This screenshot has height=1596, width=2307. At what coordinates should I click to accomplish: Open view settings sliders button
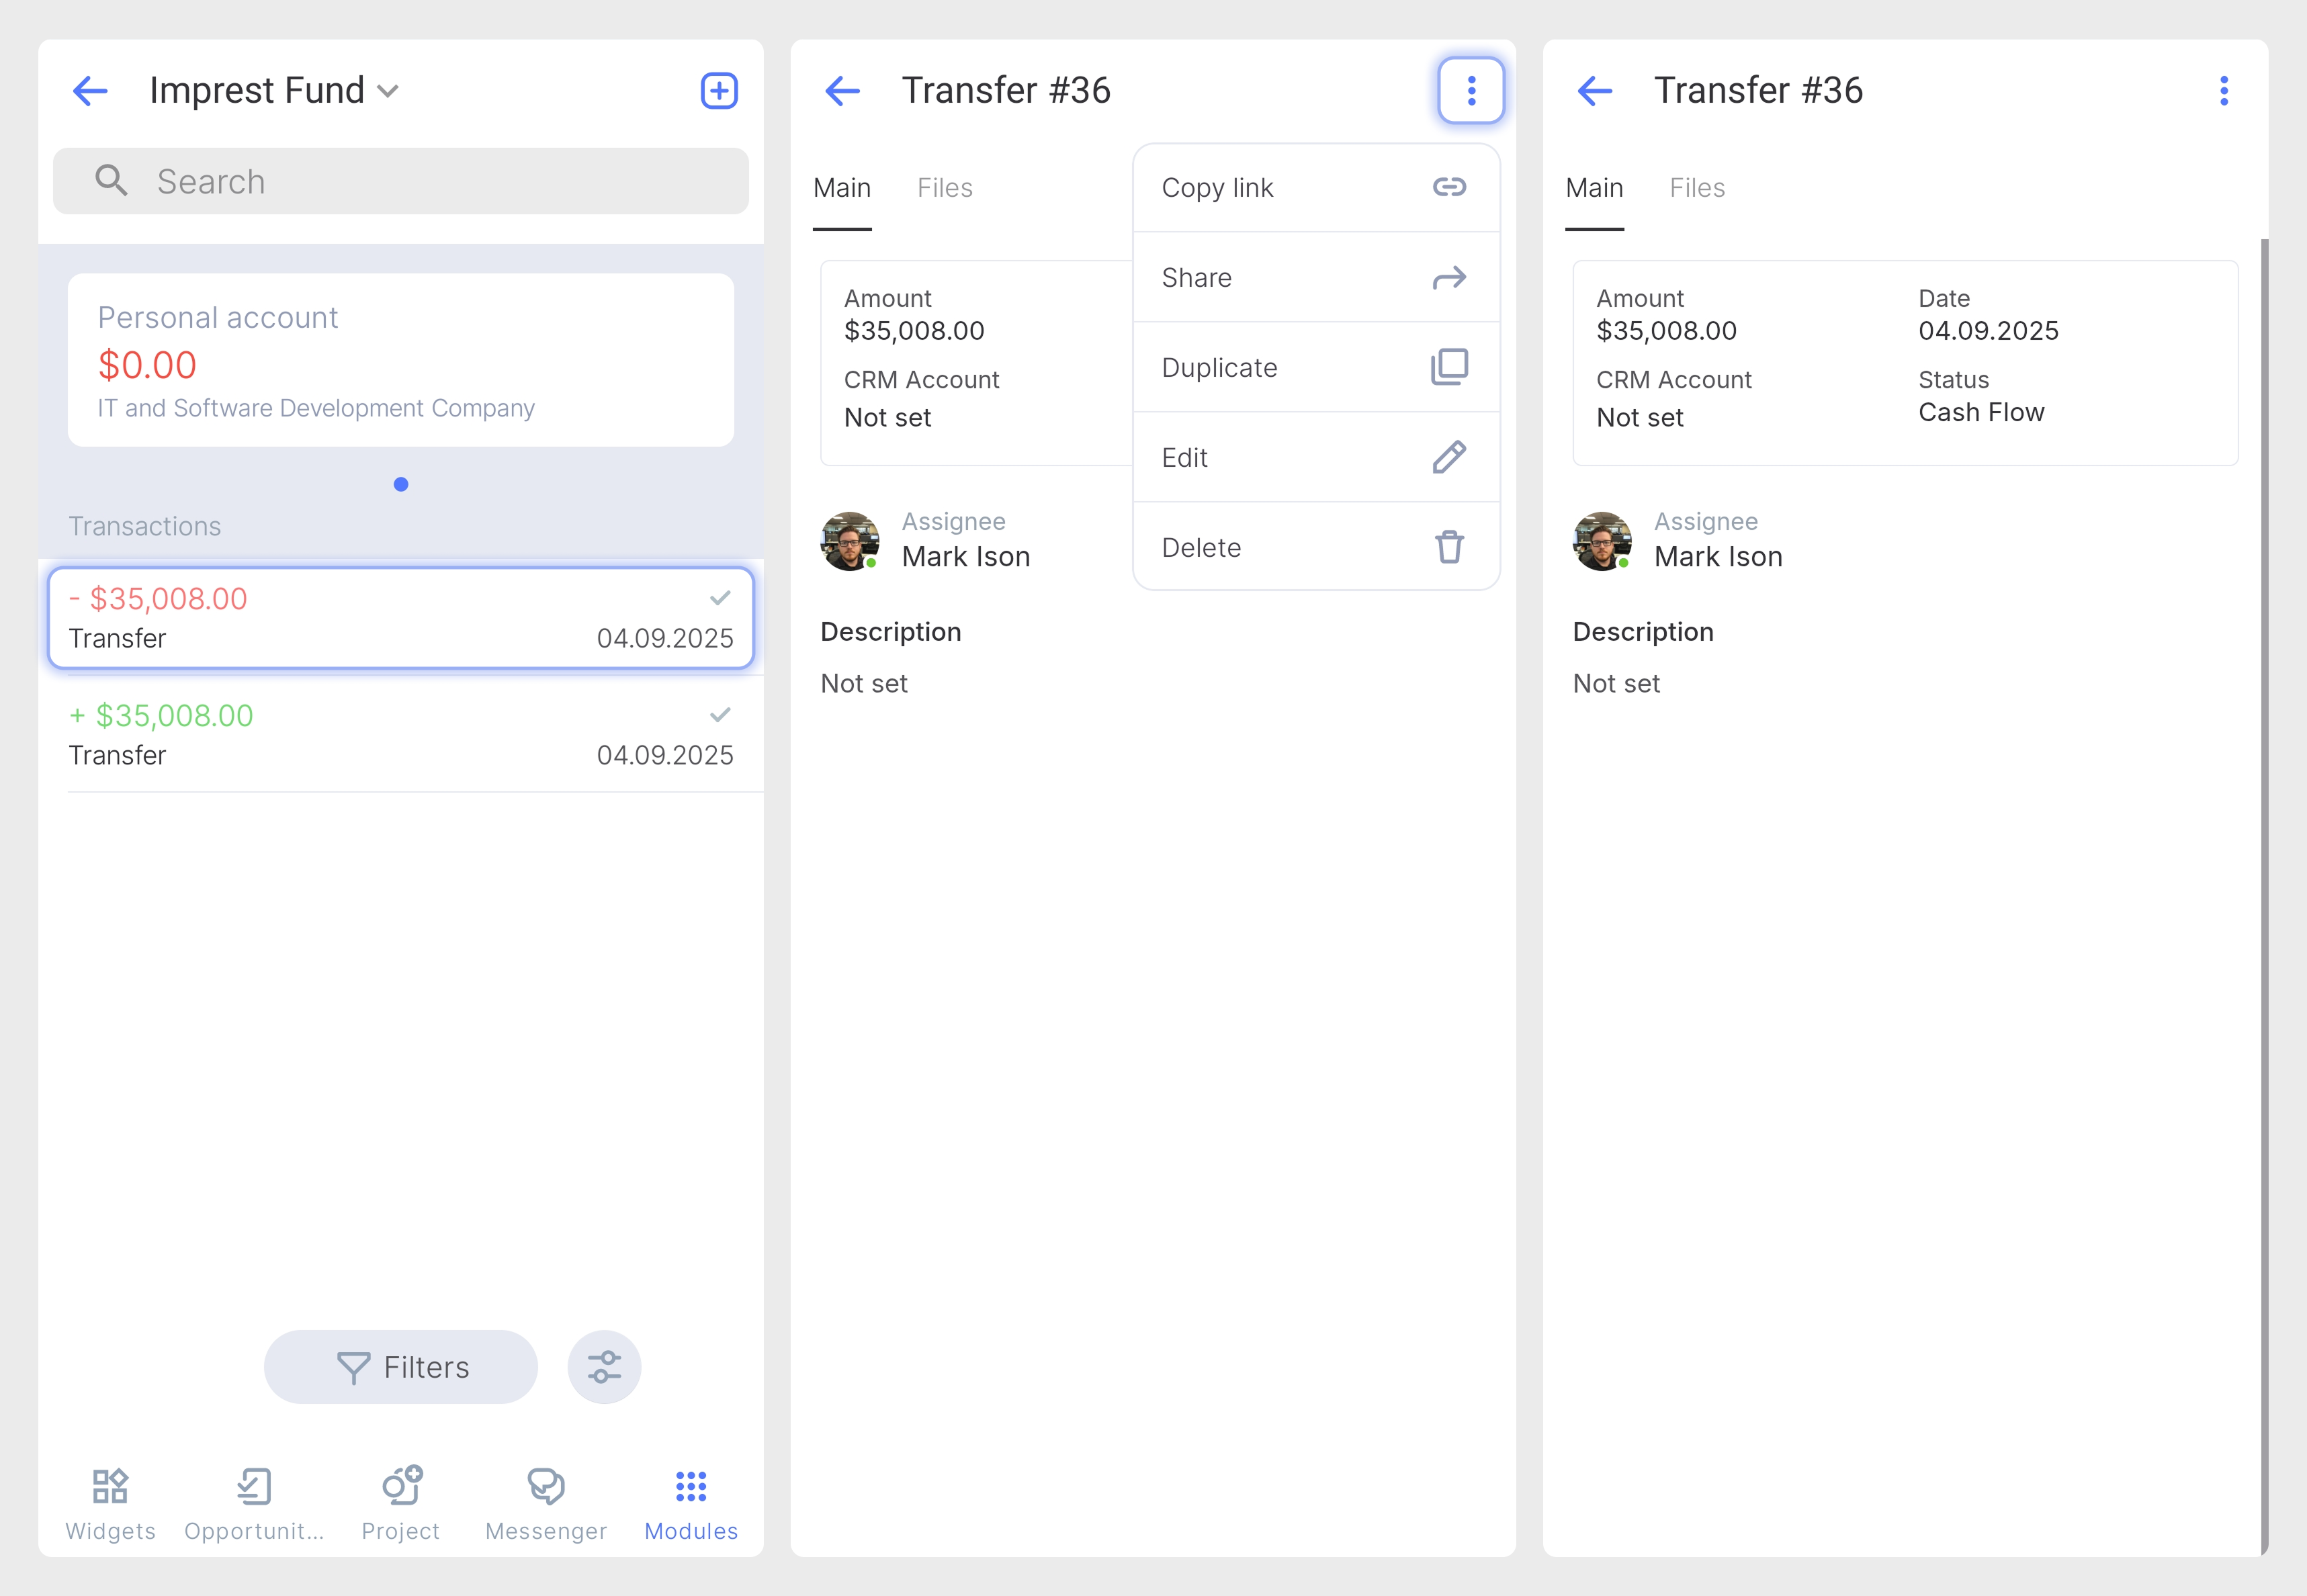[604, 1367]
